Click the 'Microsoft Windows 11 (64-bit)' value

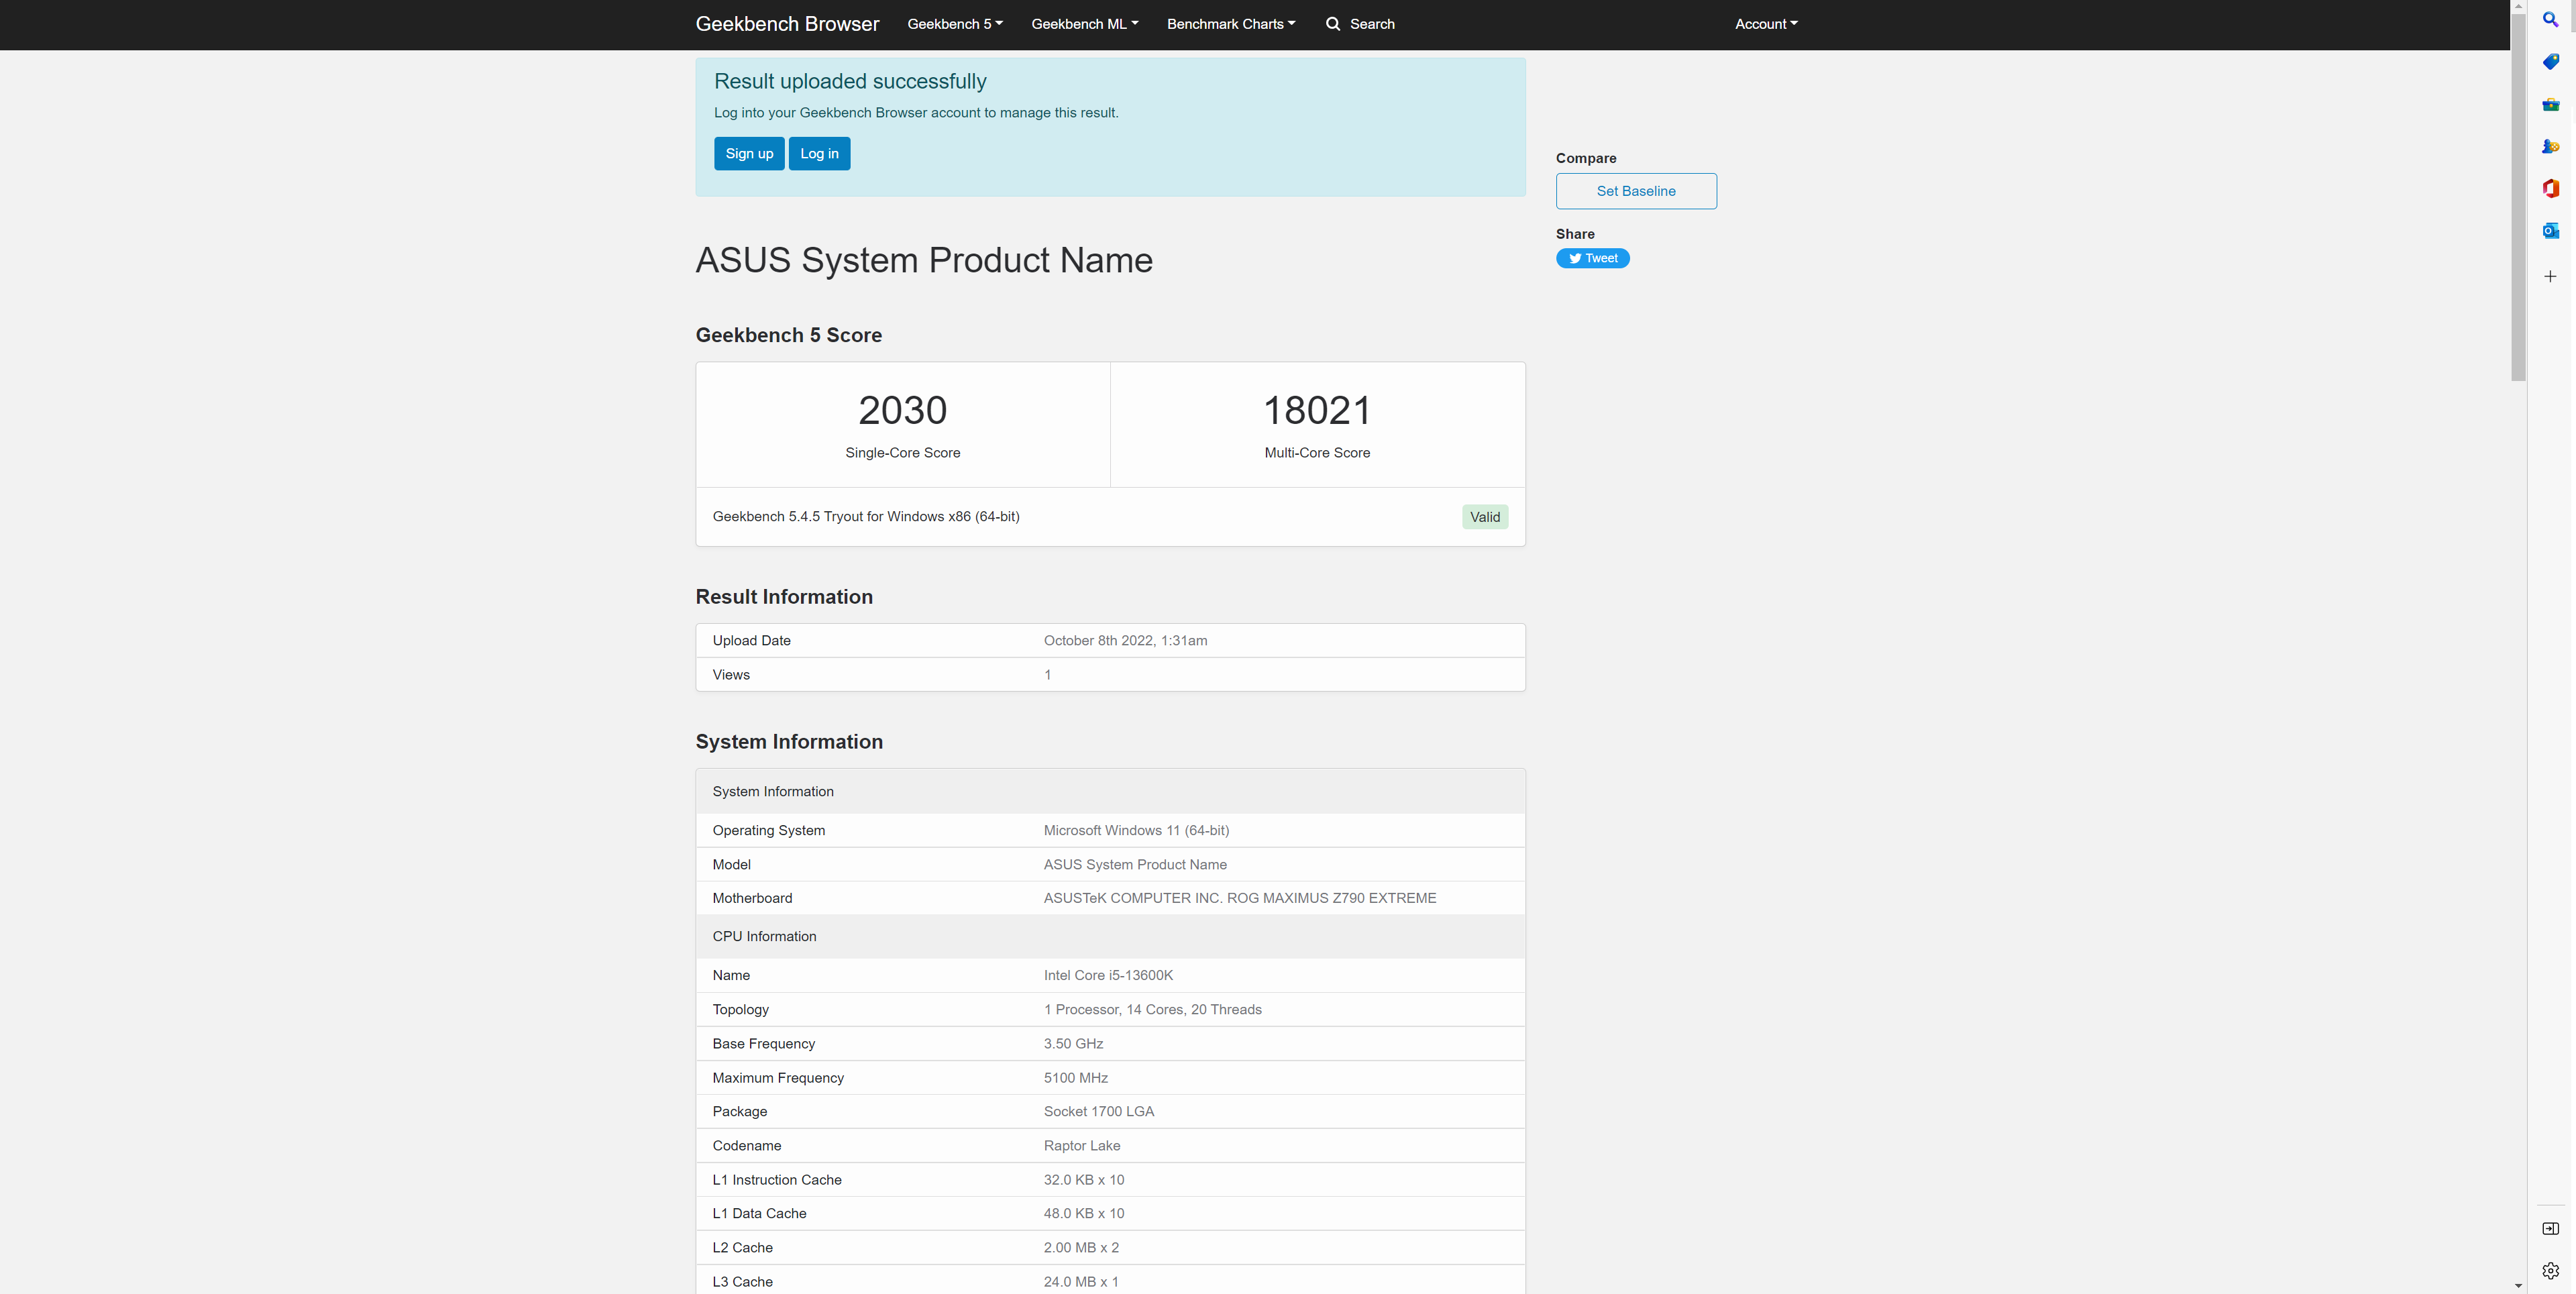[1136, 830]
